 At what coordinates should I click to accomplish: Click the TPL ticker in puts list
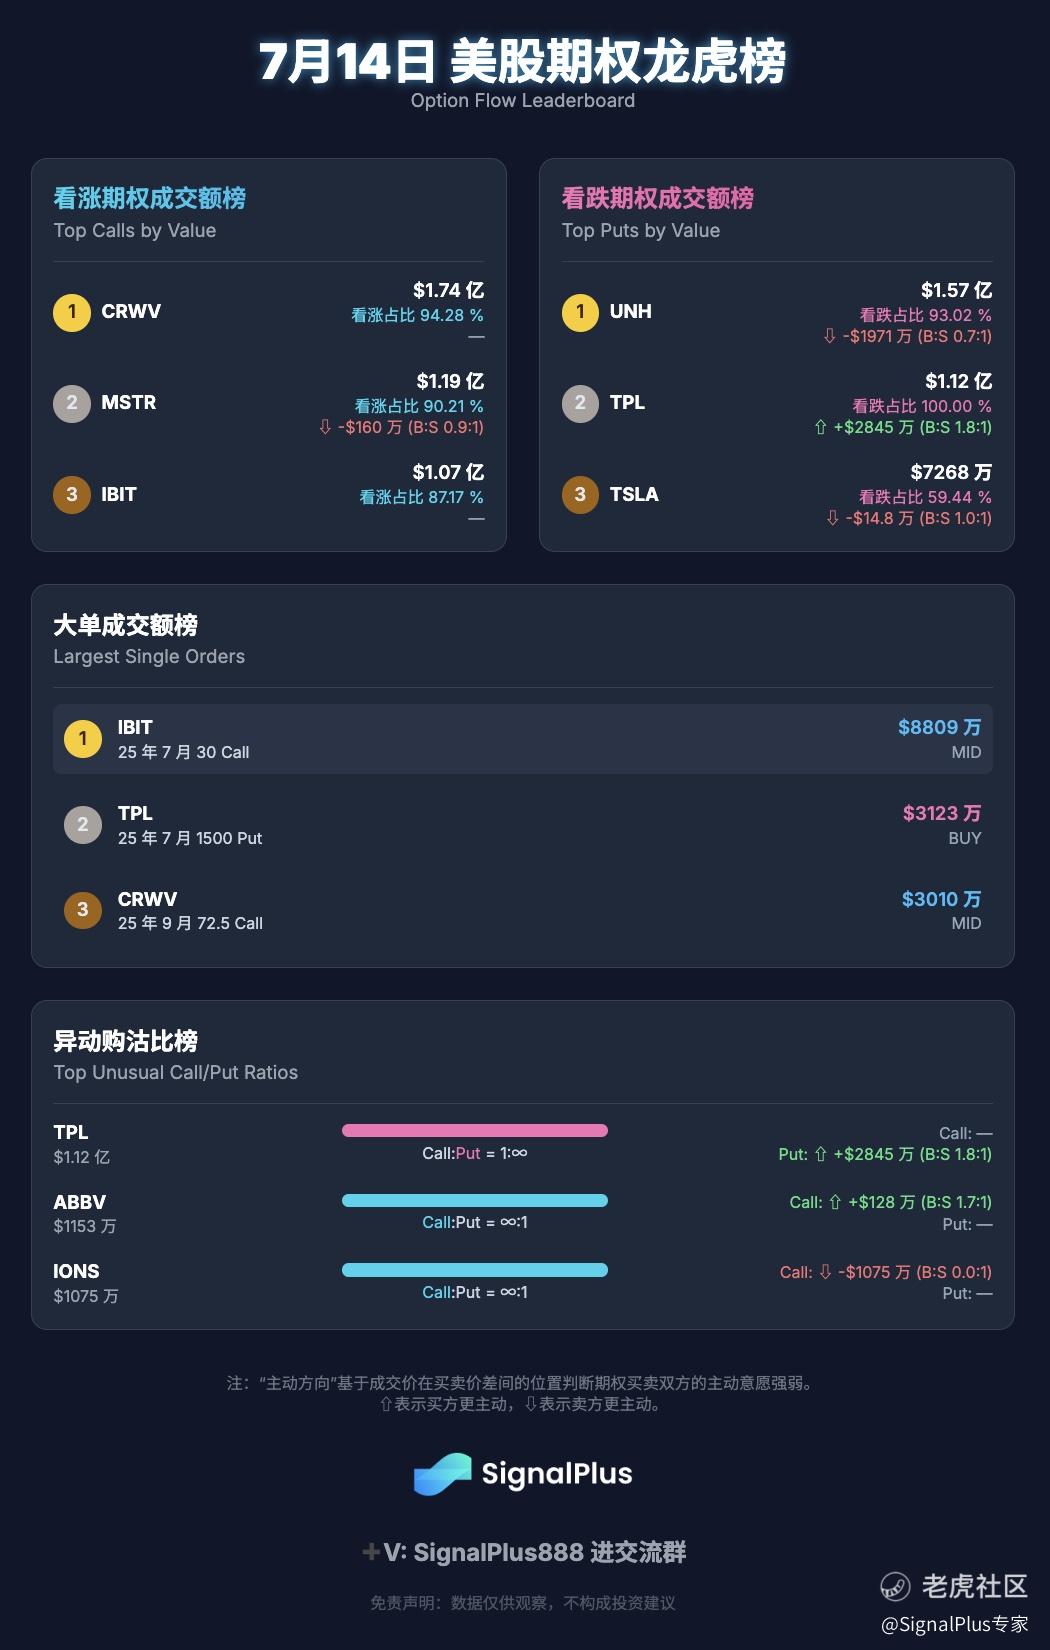[627, 402]
